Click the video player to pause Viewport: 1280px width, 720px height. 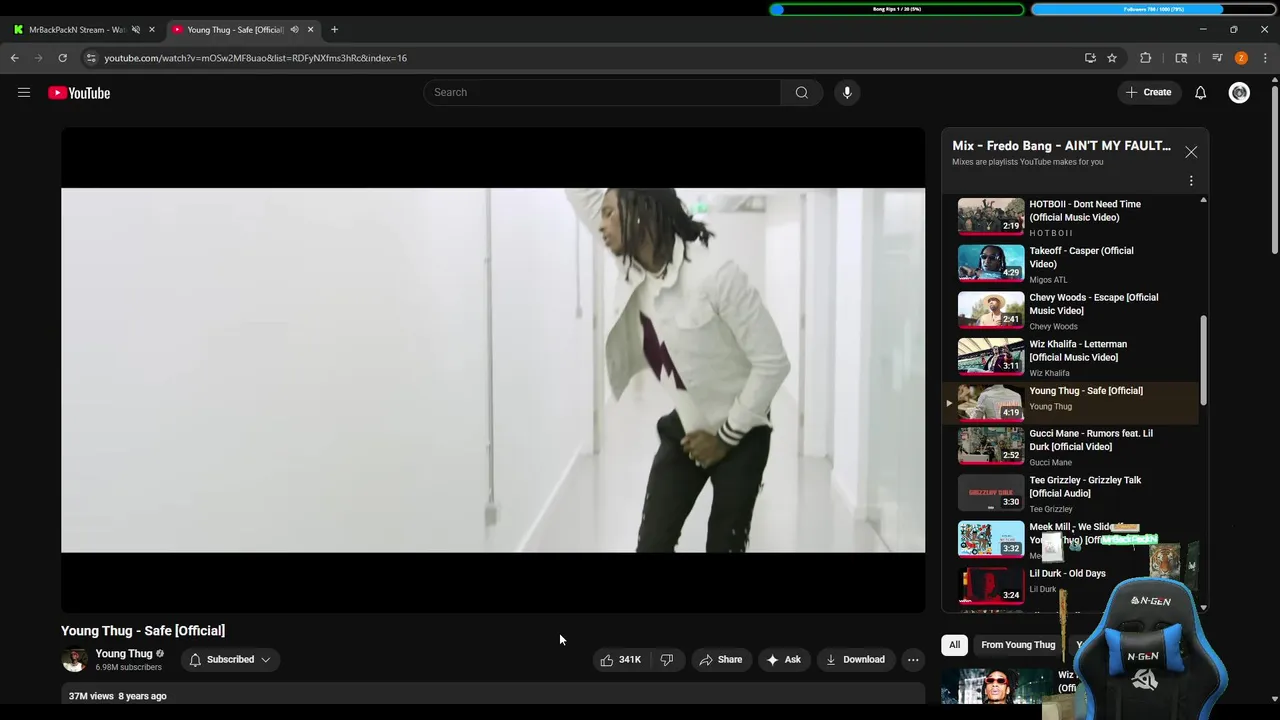493,370
